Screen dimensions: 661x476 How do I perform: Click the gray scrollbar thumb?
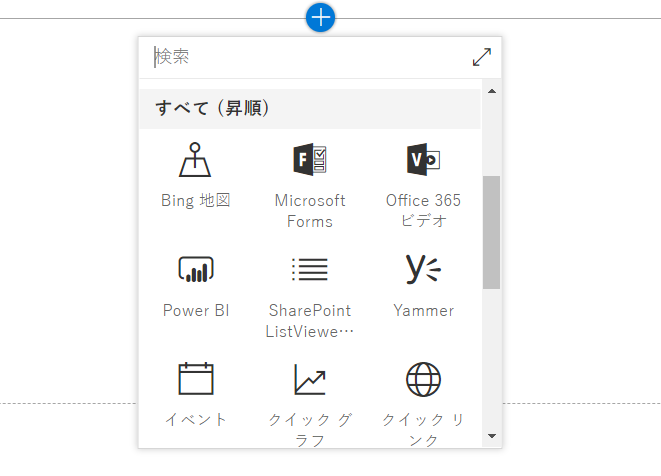pyautogui.click(x=492, y=232)
